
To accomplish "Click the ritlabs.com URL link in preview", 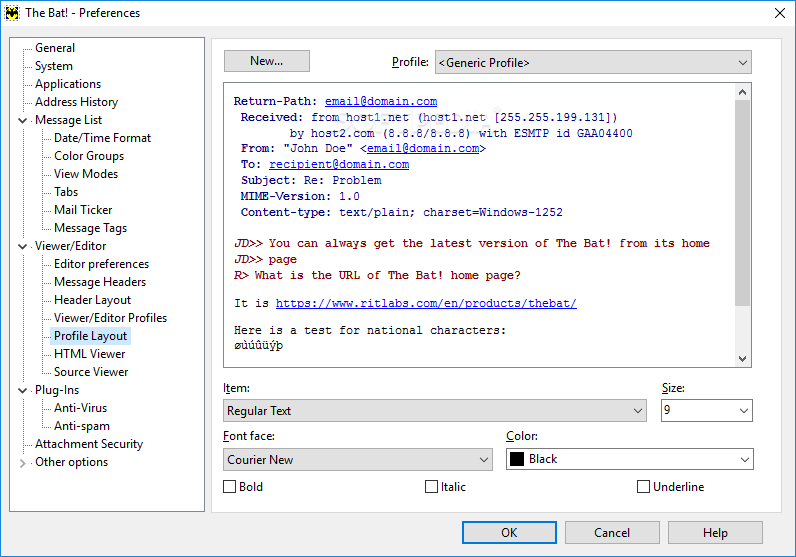I will (x=426, y=303).
